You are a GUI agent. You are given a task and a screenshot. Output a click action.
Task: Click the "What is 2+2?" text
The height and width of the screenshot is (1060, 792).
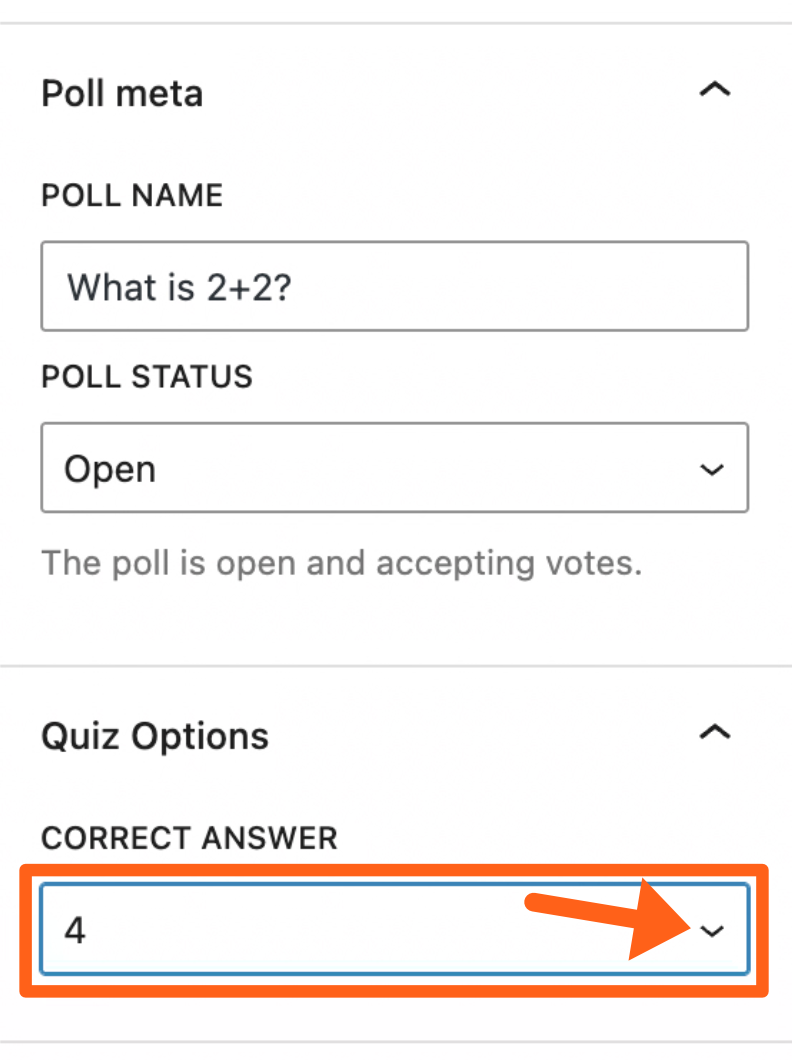pyautogui.click(x=178, y=287)
